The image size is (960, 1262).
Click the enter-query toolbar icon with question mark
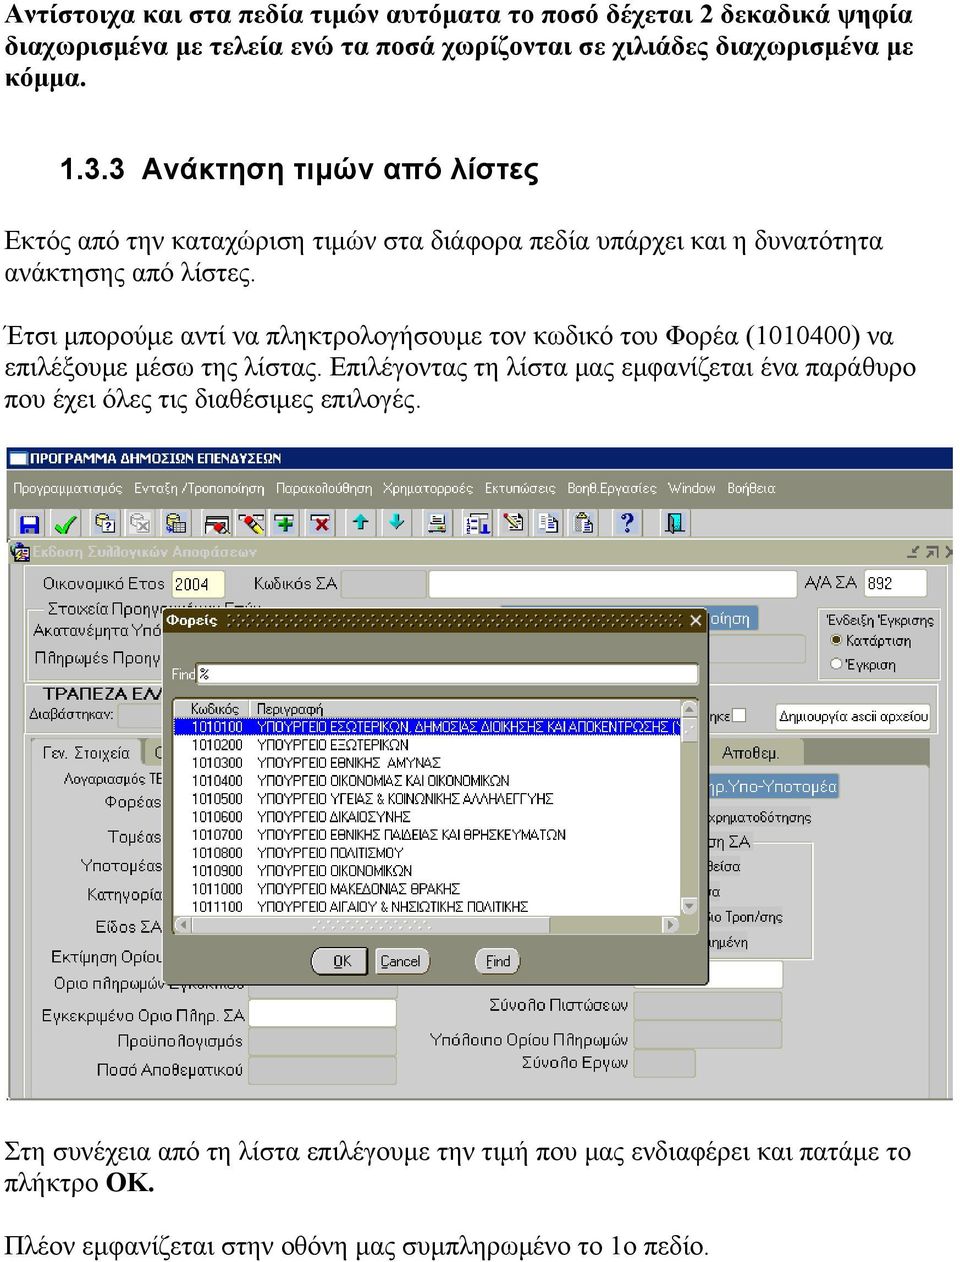point(105,523)
